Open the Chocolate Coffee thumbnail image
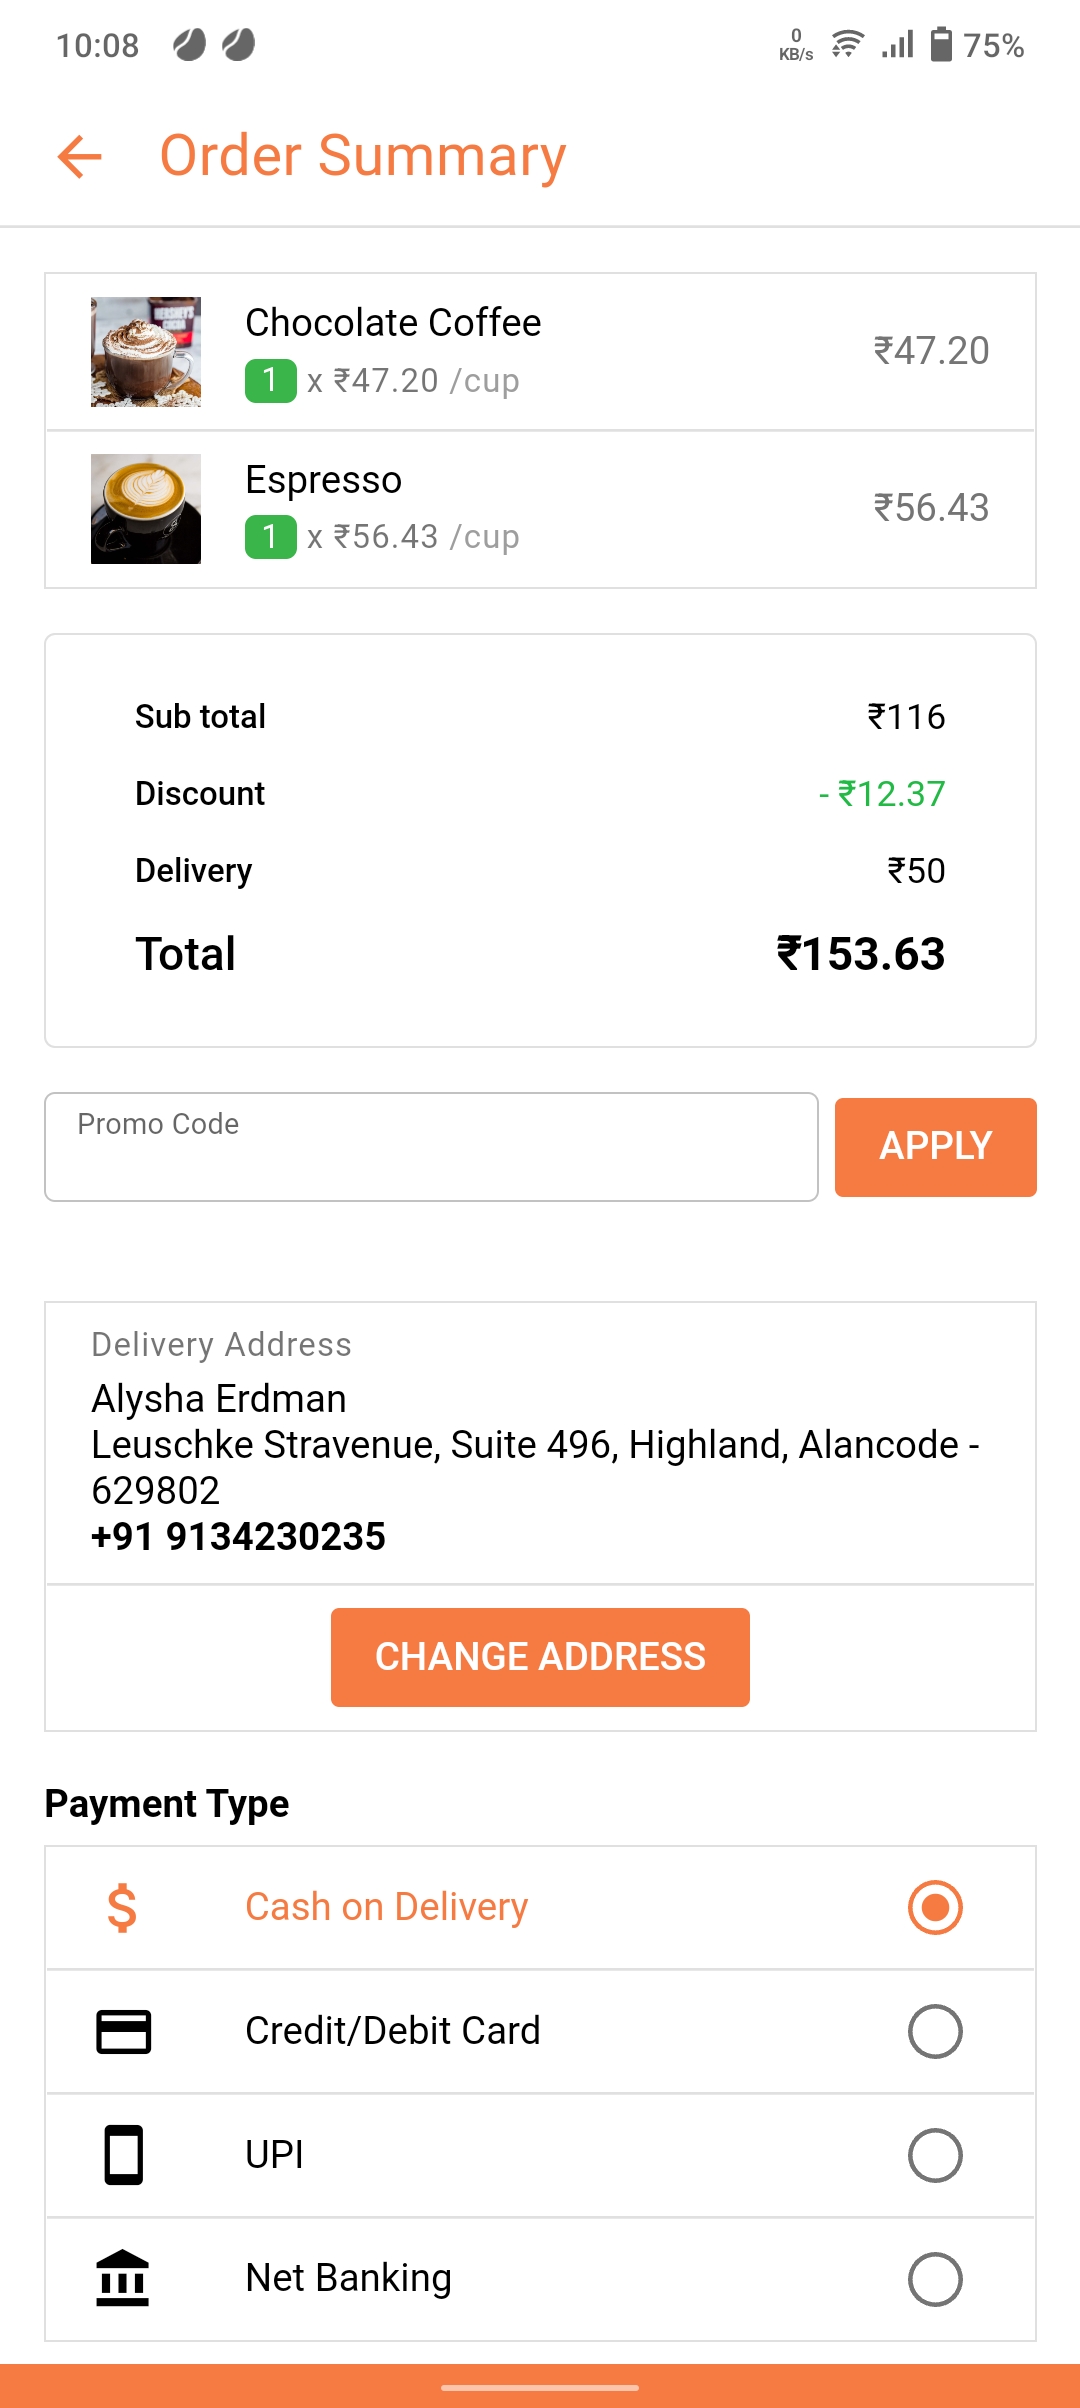Screen dimensions: 1080x2408 coord(146,352)
